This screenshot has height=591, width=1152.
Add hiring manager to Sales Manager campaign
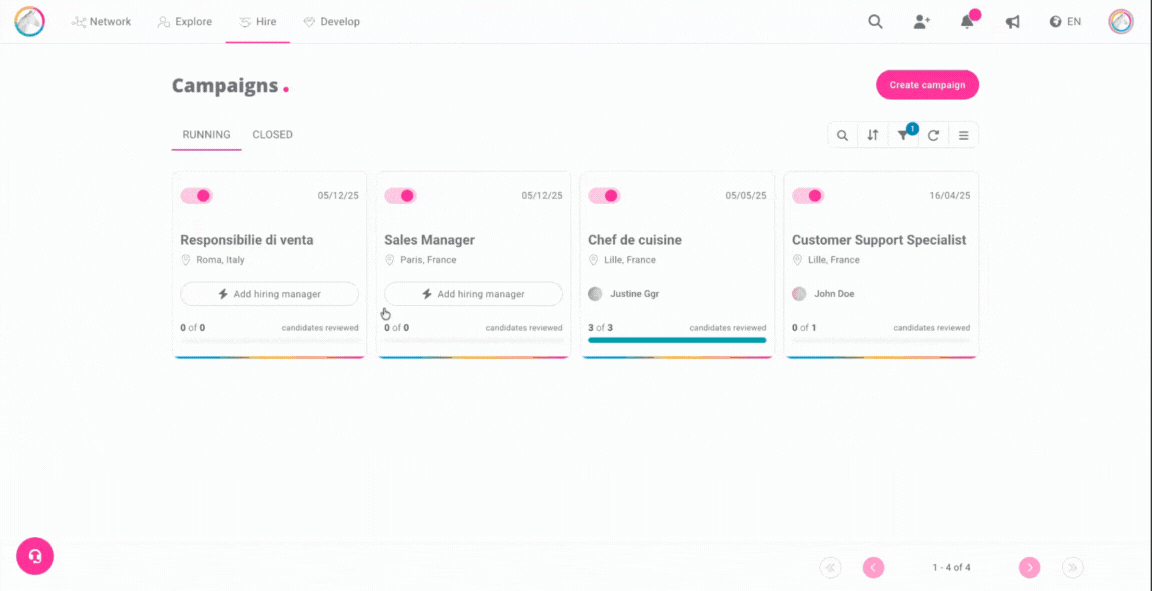(473, 294)
